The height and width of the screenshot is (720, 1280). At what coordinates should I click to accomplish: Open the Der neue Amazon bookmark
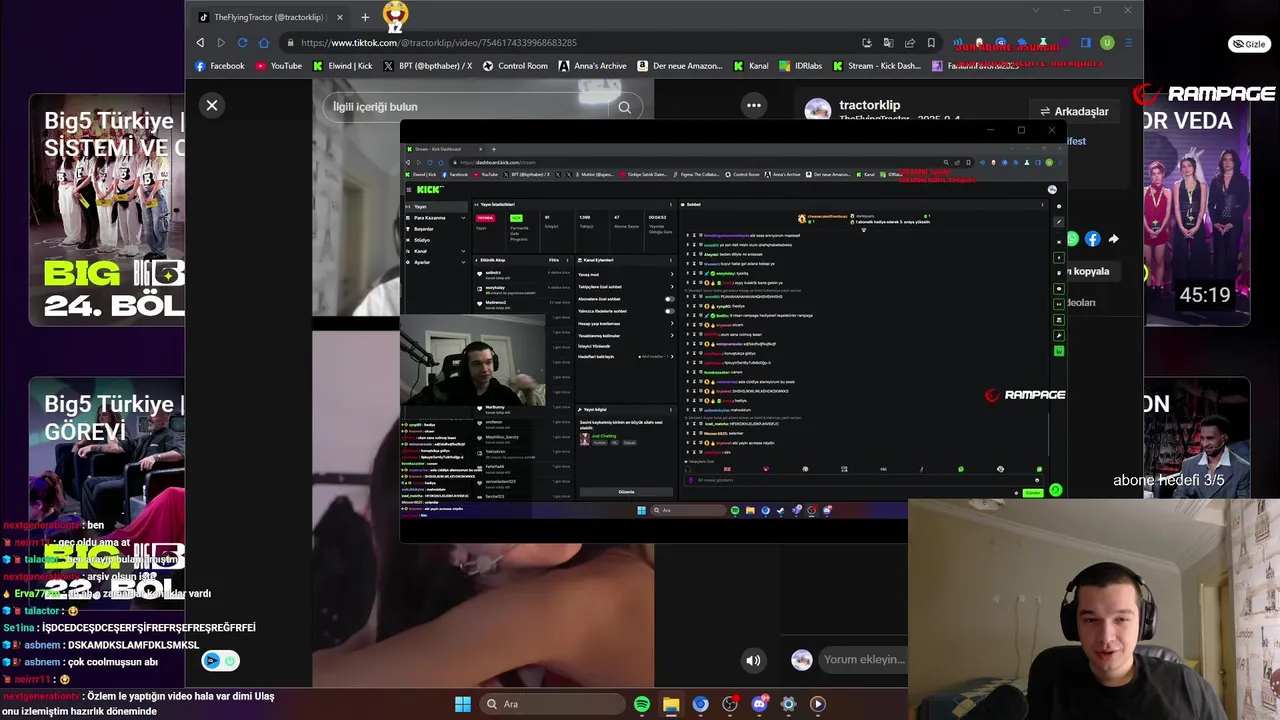pos(680,66)
